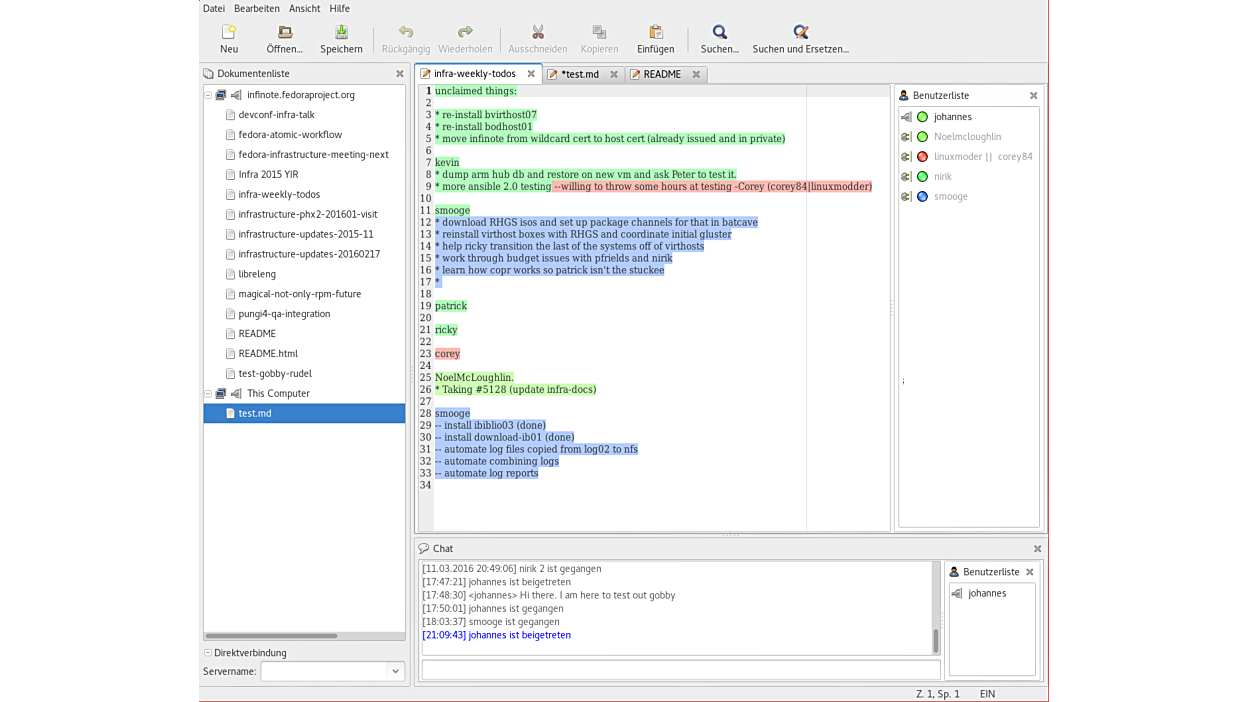1248x702 pixels.
Task: Select user Noelmcloughlin in Benutzerliste
Action: tap(967, 137)
